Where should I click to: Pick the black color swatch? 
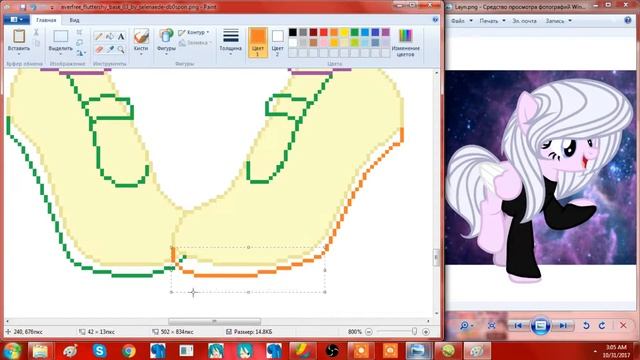[x=293, y=32]
